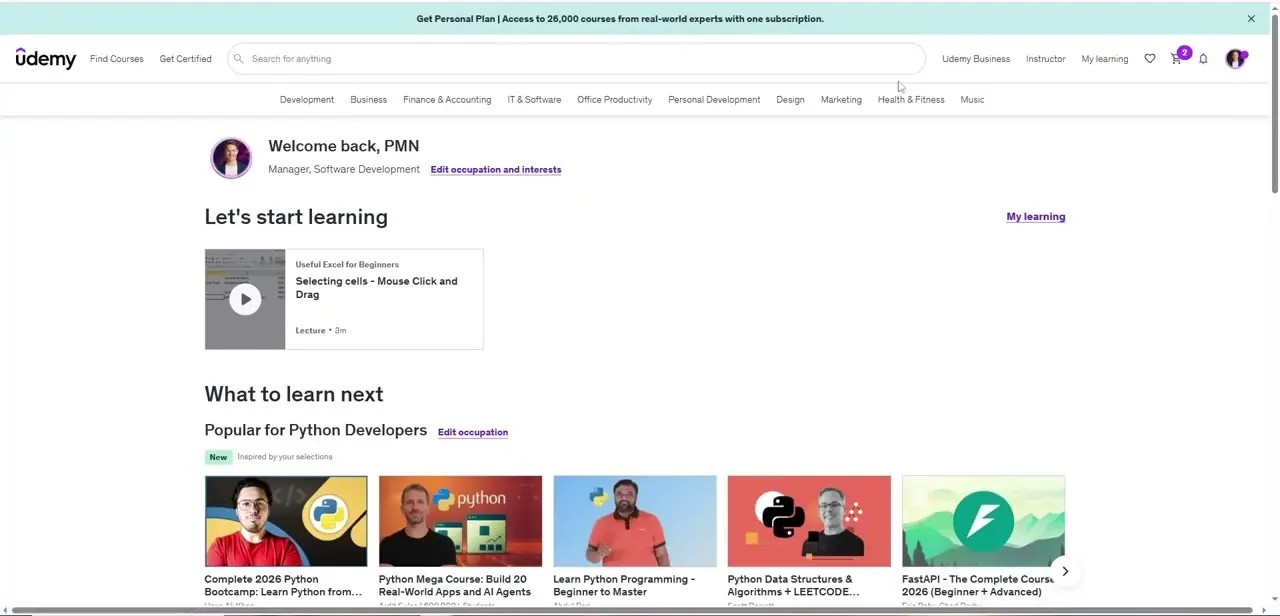Viewport: 1280px width, 616px height.
Task: Select the Office Productivity category
Action: [x=615, y=100]
